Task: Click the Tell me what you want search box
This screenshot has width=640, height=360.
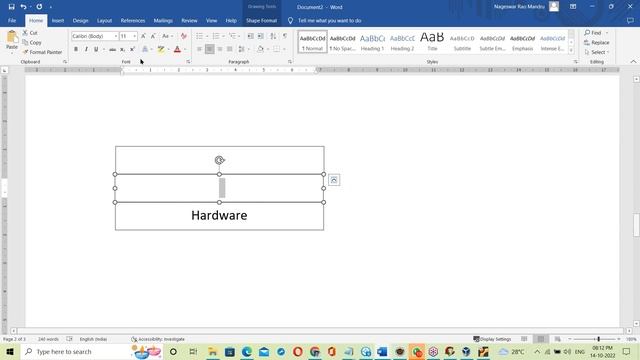Action: (x=329, y=20)
